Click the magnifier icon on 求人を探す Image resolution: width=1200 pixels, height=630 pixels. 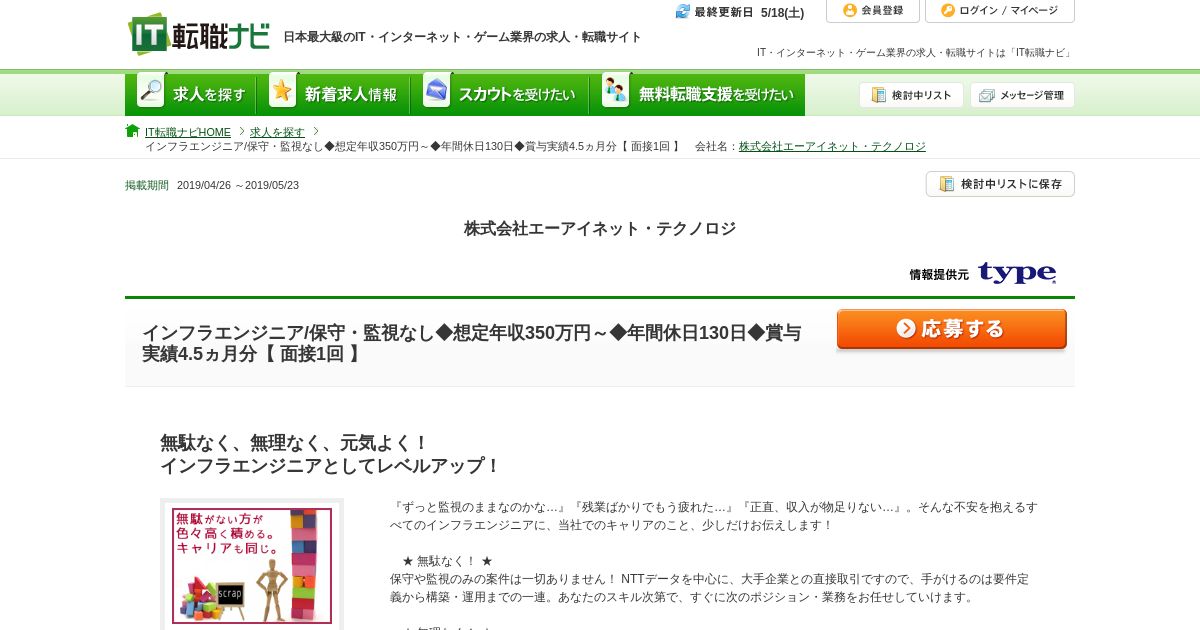tap(151, 91)
